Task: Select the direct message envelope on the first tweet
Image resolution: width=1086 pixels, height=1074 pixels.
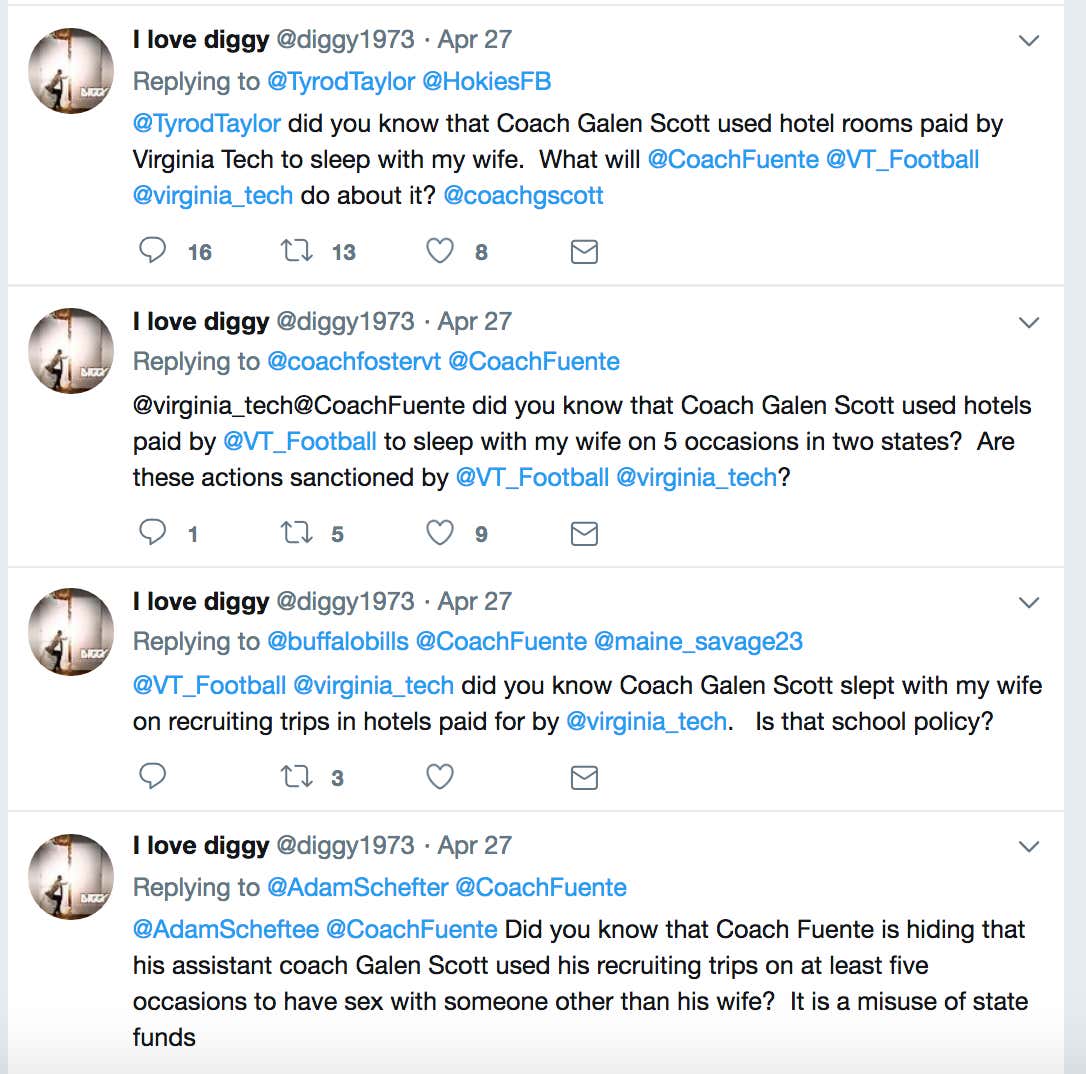Action: point(584,251)
